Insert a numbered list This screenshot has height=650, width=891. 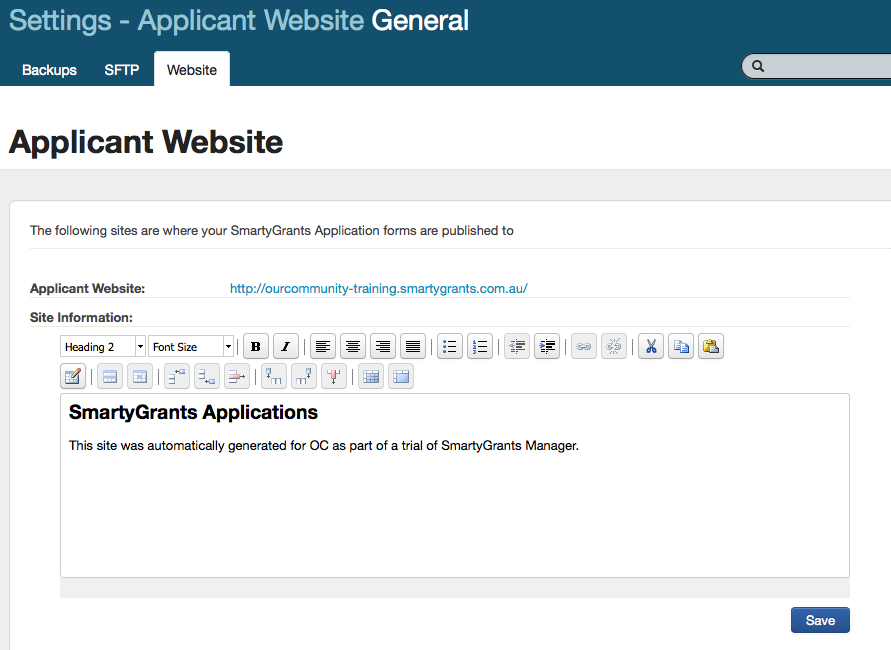[480, 347]
